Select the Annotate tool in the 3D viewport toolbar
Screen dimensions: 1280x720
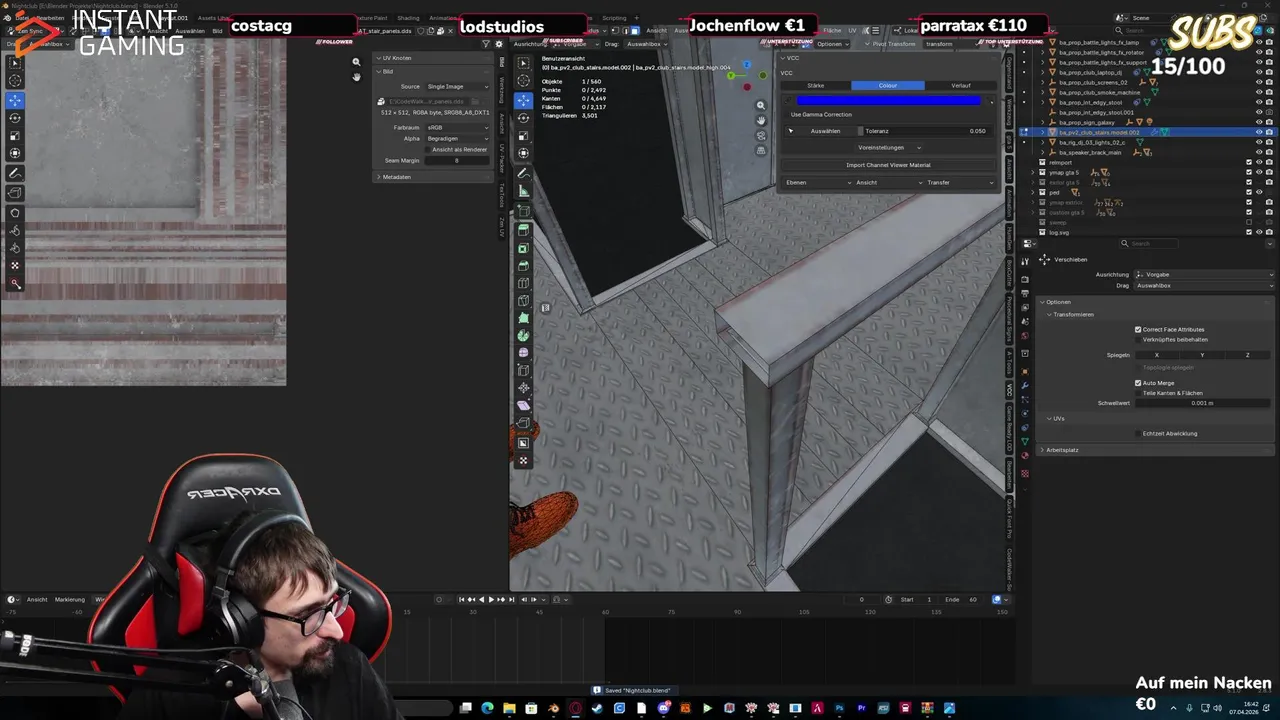point(523,173)
